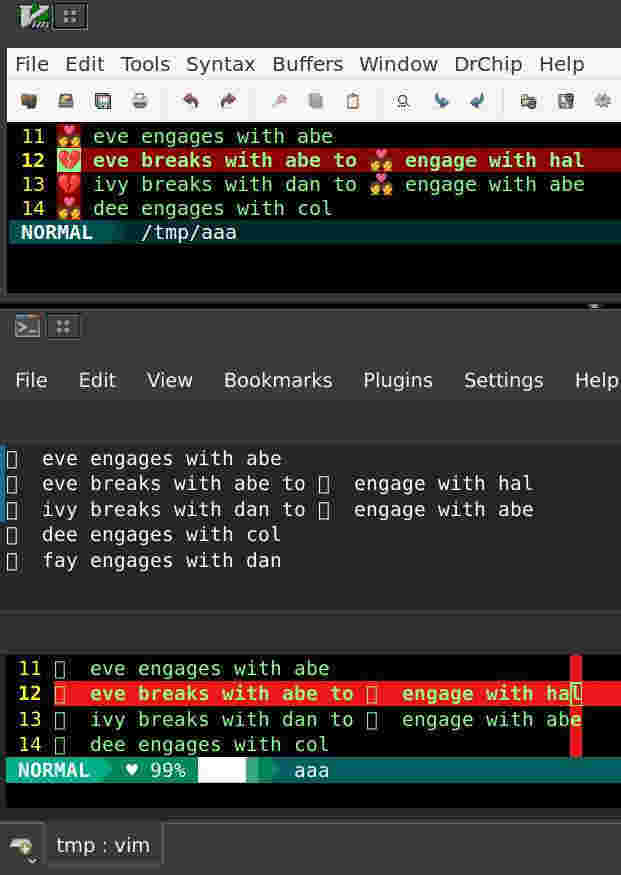Viewport: 621px width, 875px height.
Task: Open the Bookmarks menu in the terminal
Action: click(278, 381)
